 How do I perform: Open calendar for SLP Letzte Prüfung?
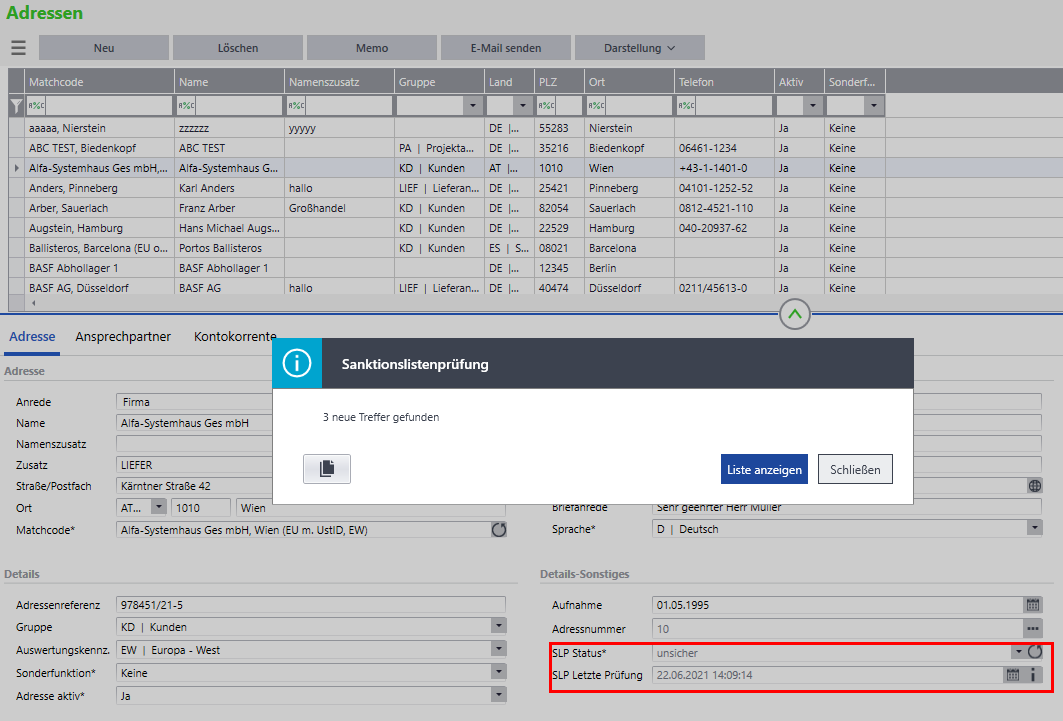tap(1013, 675)
